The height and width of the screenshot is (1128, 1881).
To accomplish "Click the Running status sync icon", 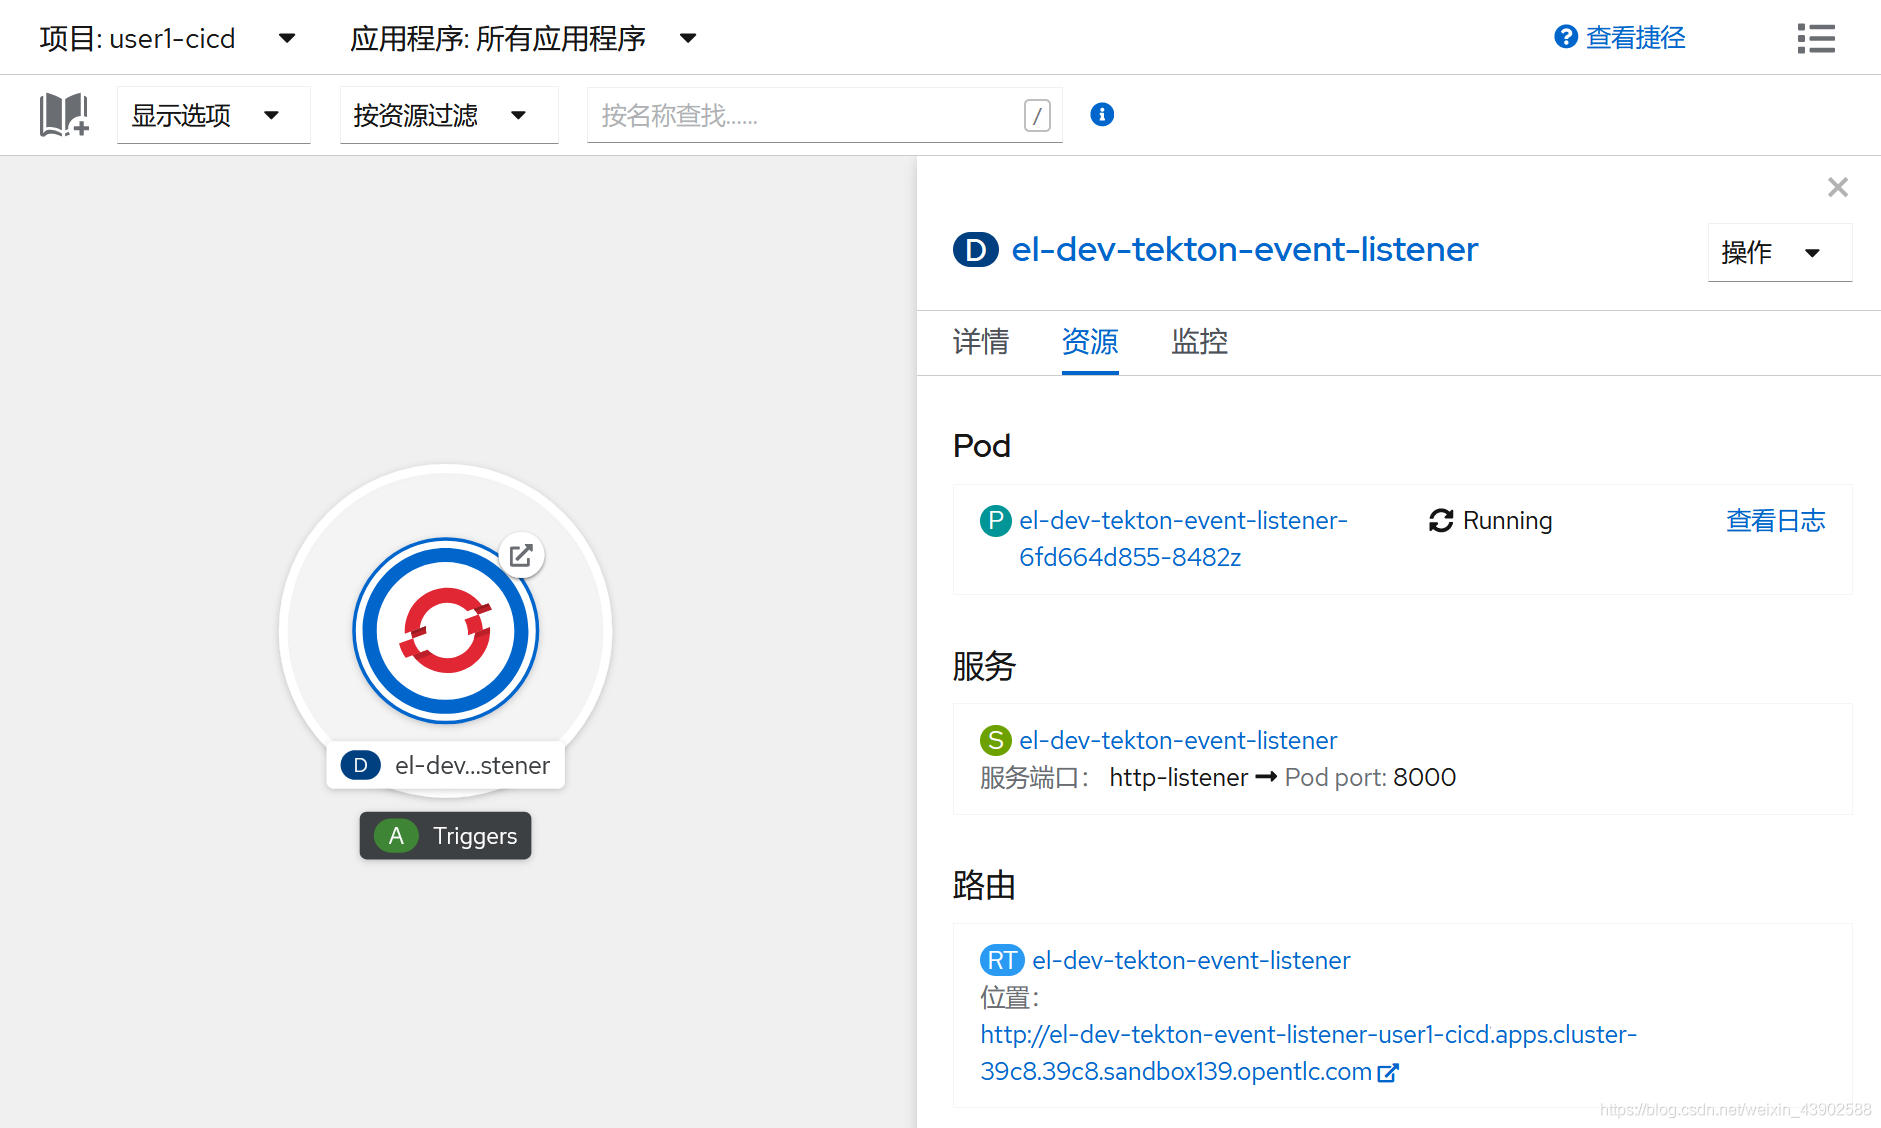I will click(x=1441, y=520).
